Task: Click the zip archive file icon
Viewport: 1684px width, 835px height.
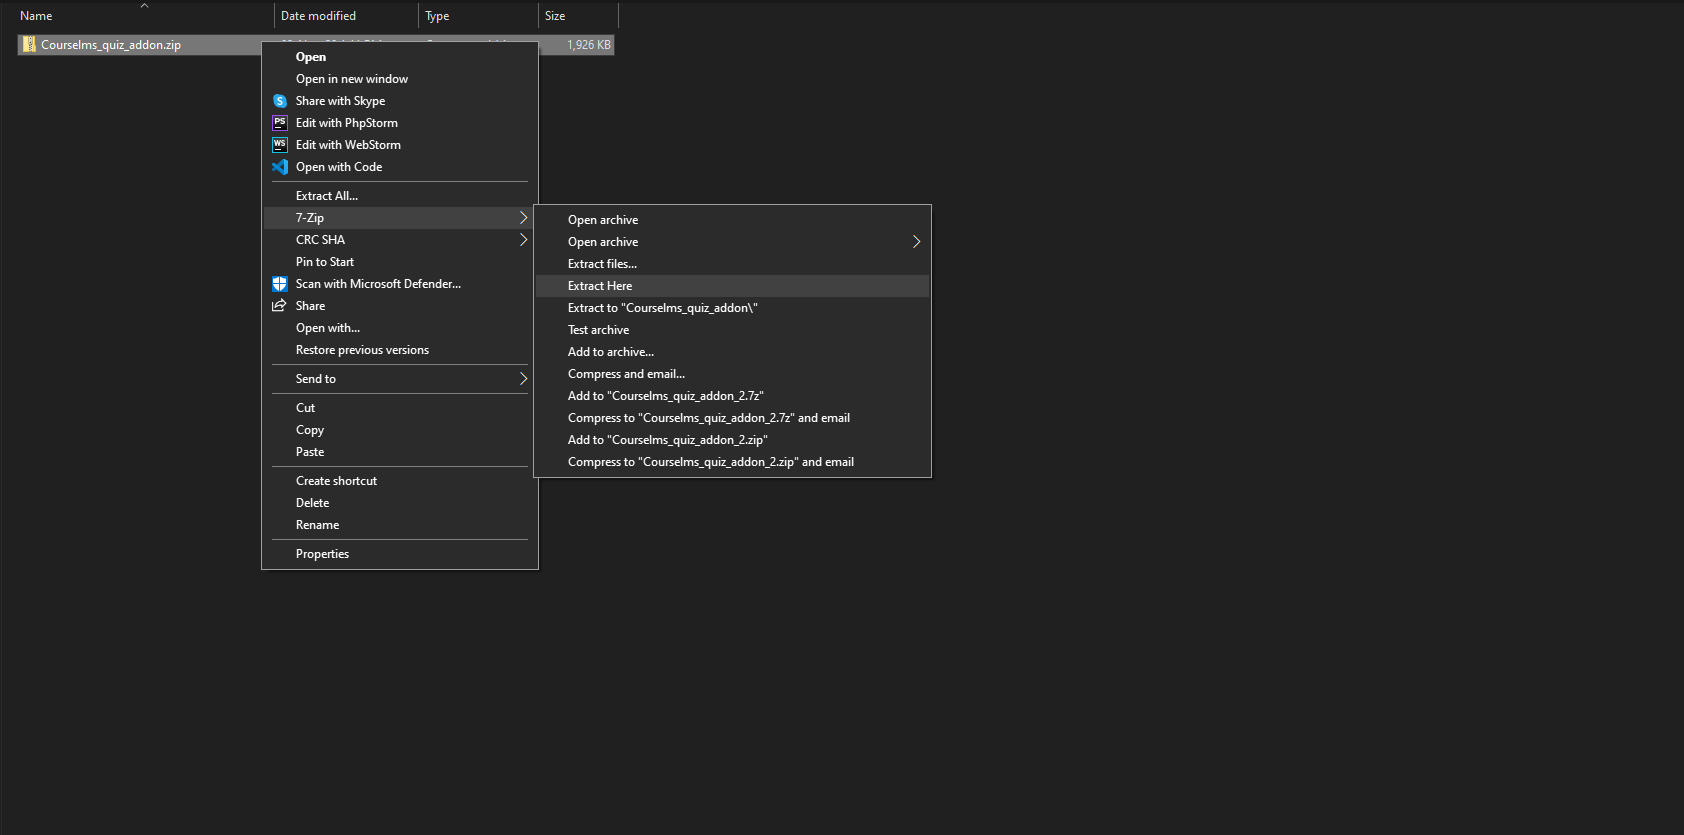Action: (x=29, y=44)
